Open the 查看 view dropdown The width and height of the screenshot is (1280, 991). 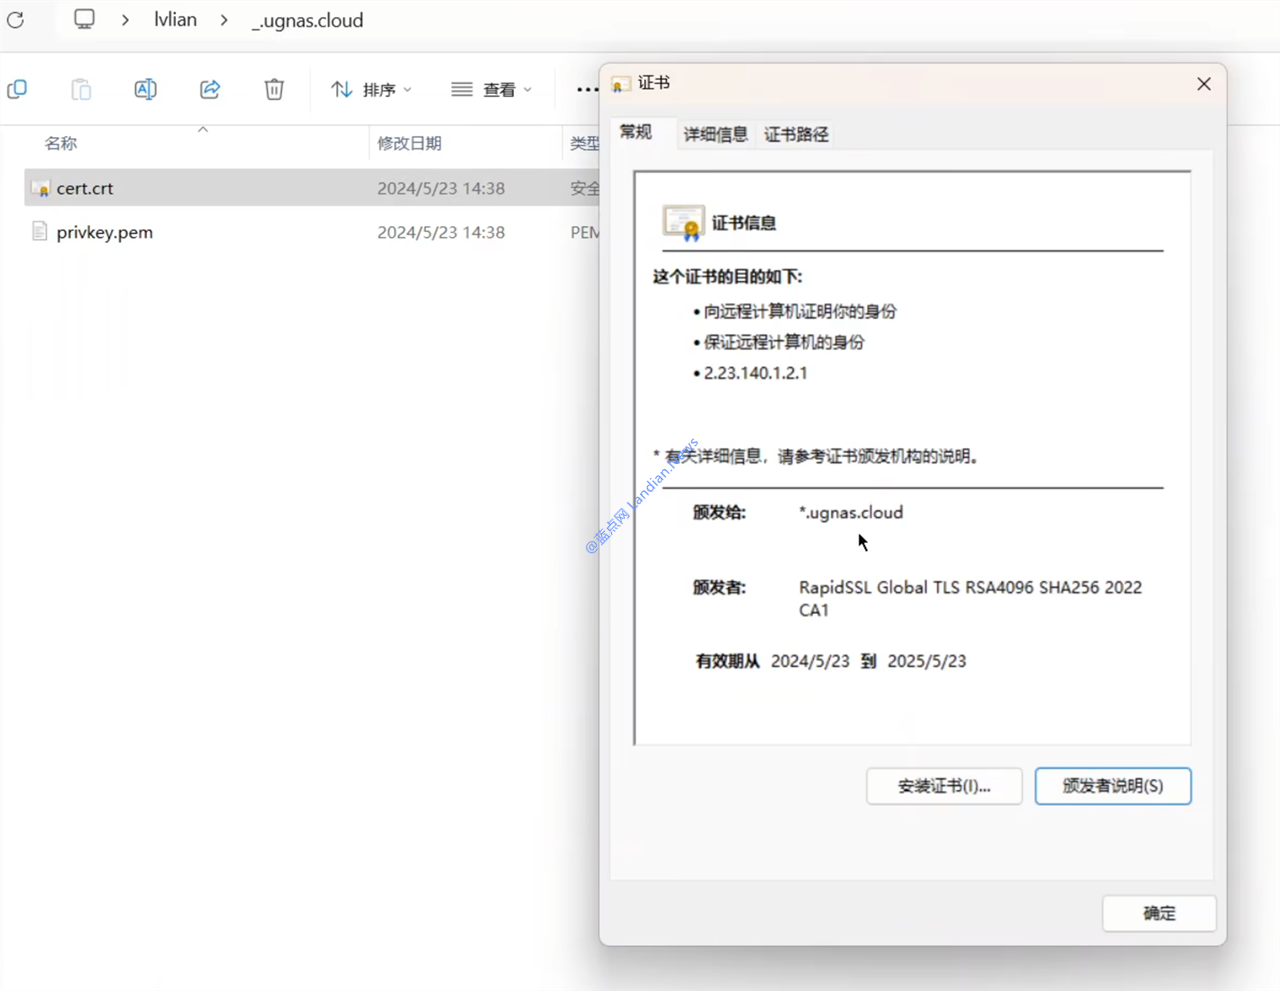coord(491,90)
